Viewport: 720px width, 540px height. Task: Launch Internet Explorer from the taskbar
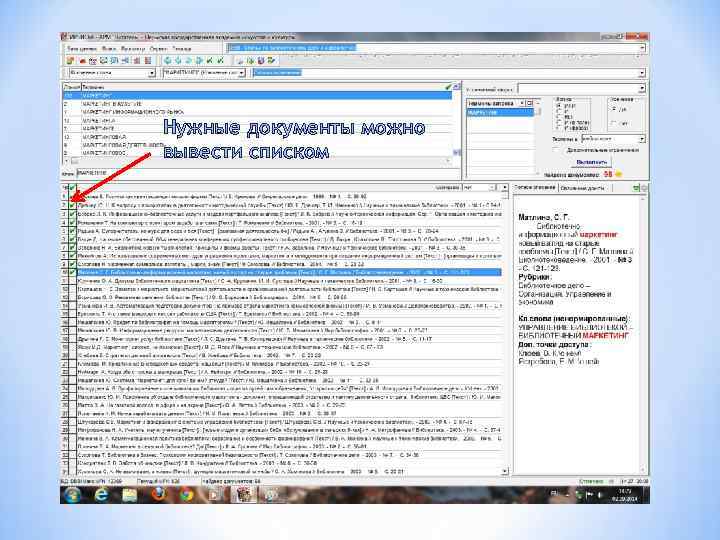pyautogui.click(x=101, y=495)
